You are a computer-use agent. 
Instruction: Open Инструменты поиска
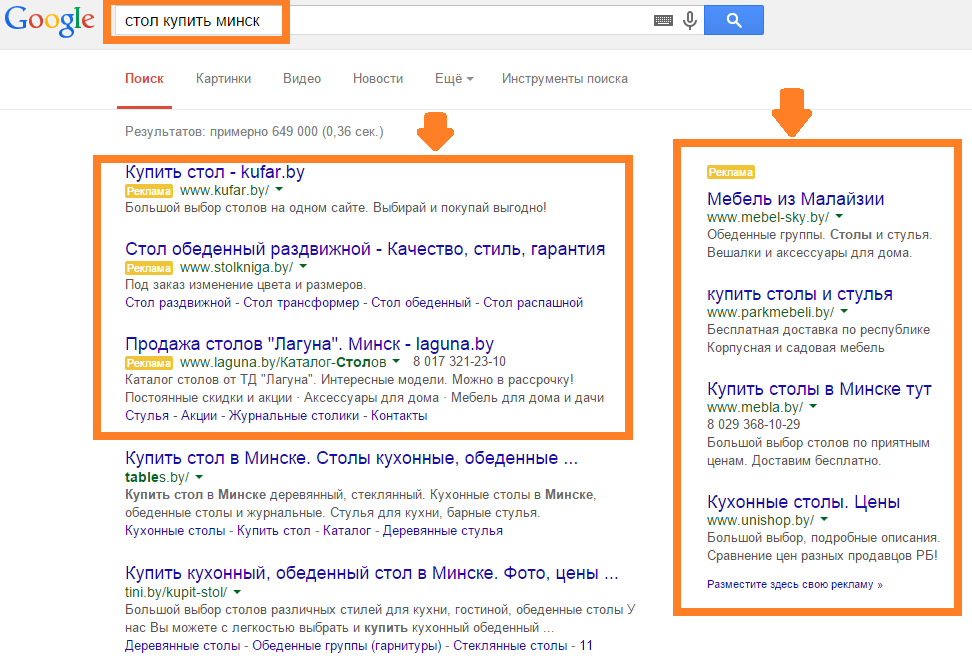click(x=565, y=79)
